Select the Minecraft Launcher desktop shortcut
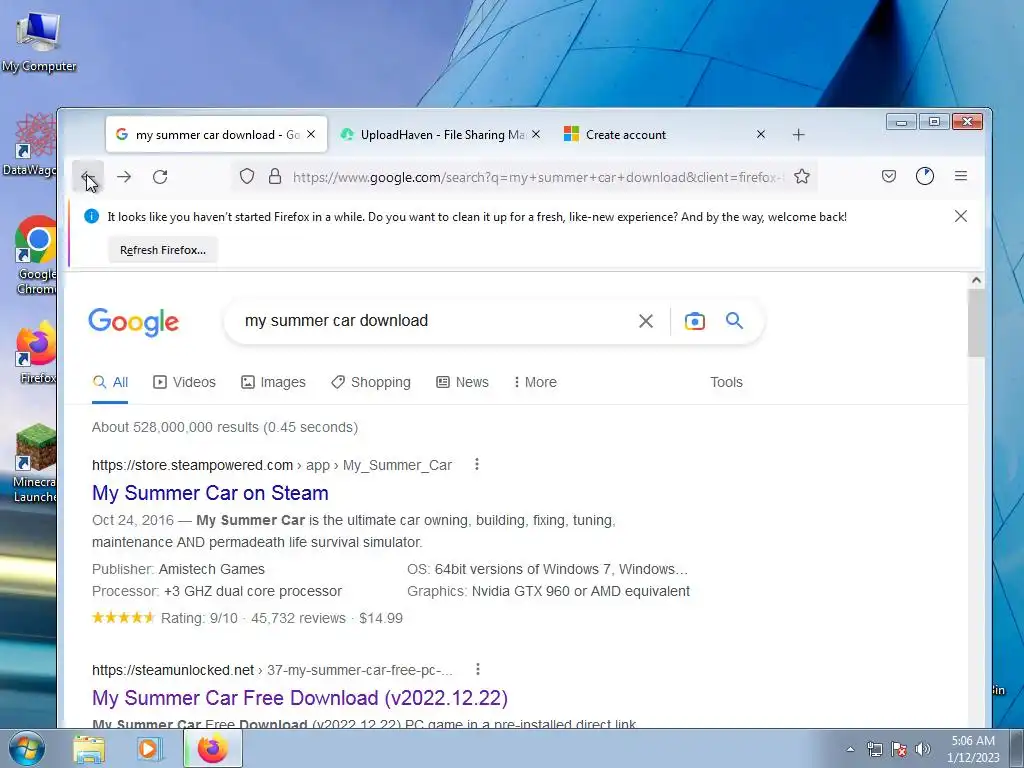Image resolution: width=1024 pixels, height=768 pixels. tap(34, 463)
